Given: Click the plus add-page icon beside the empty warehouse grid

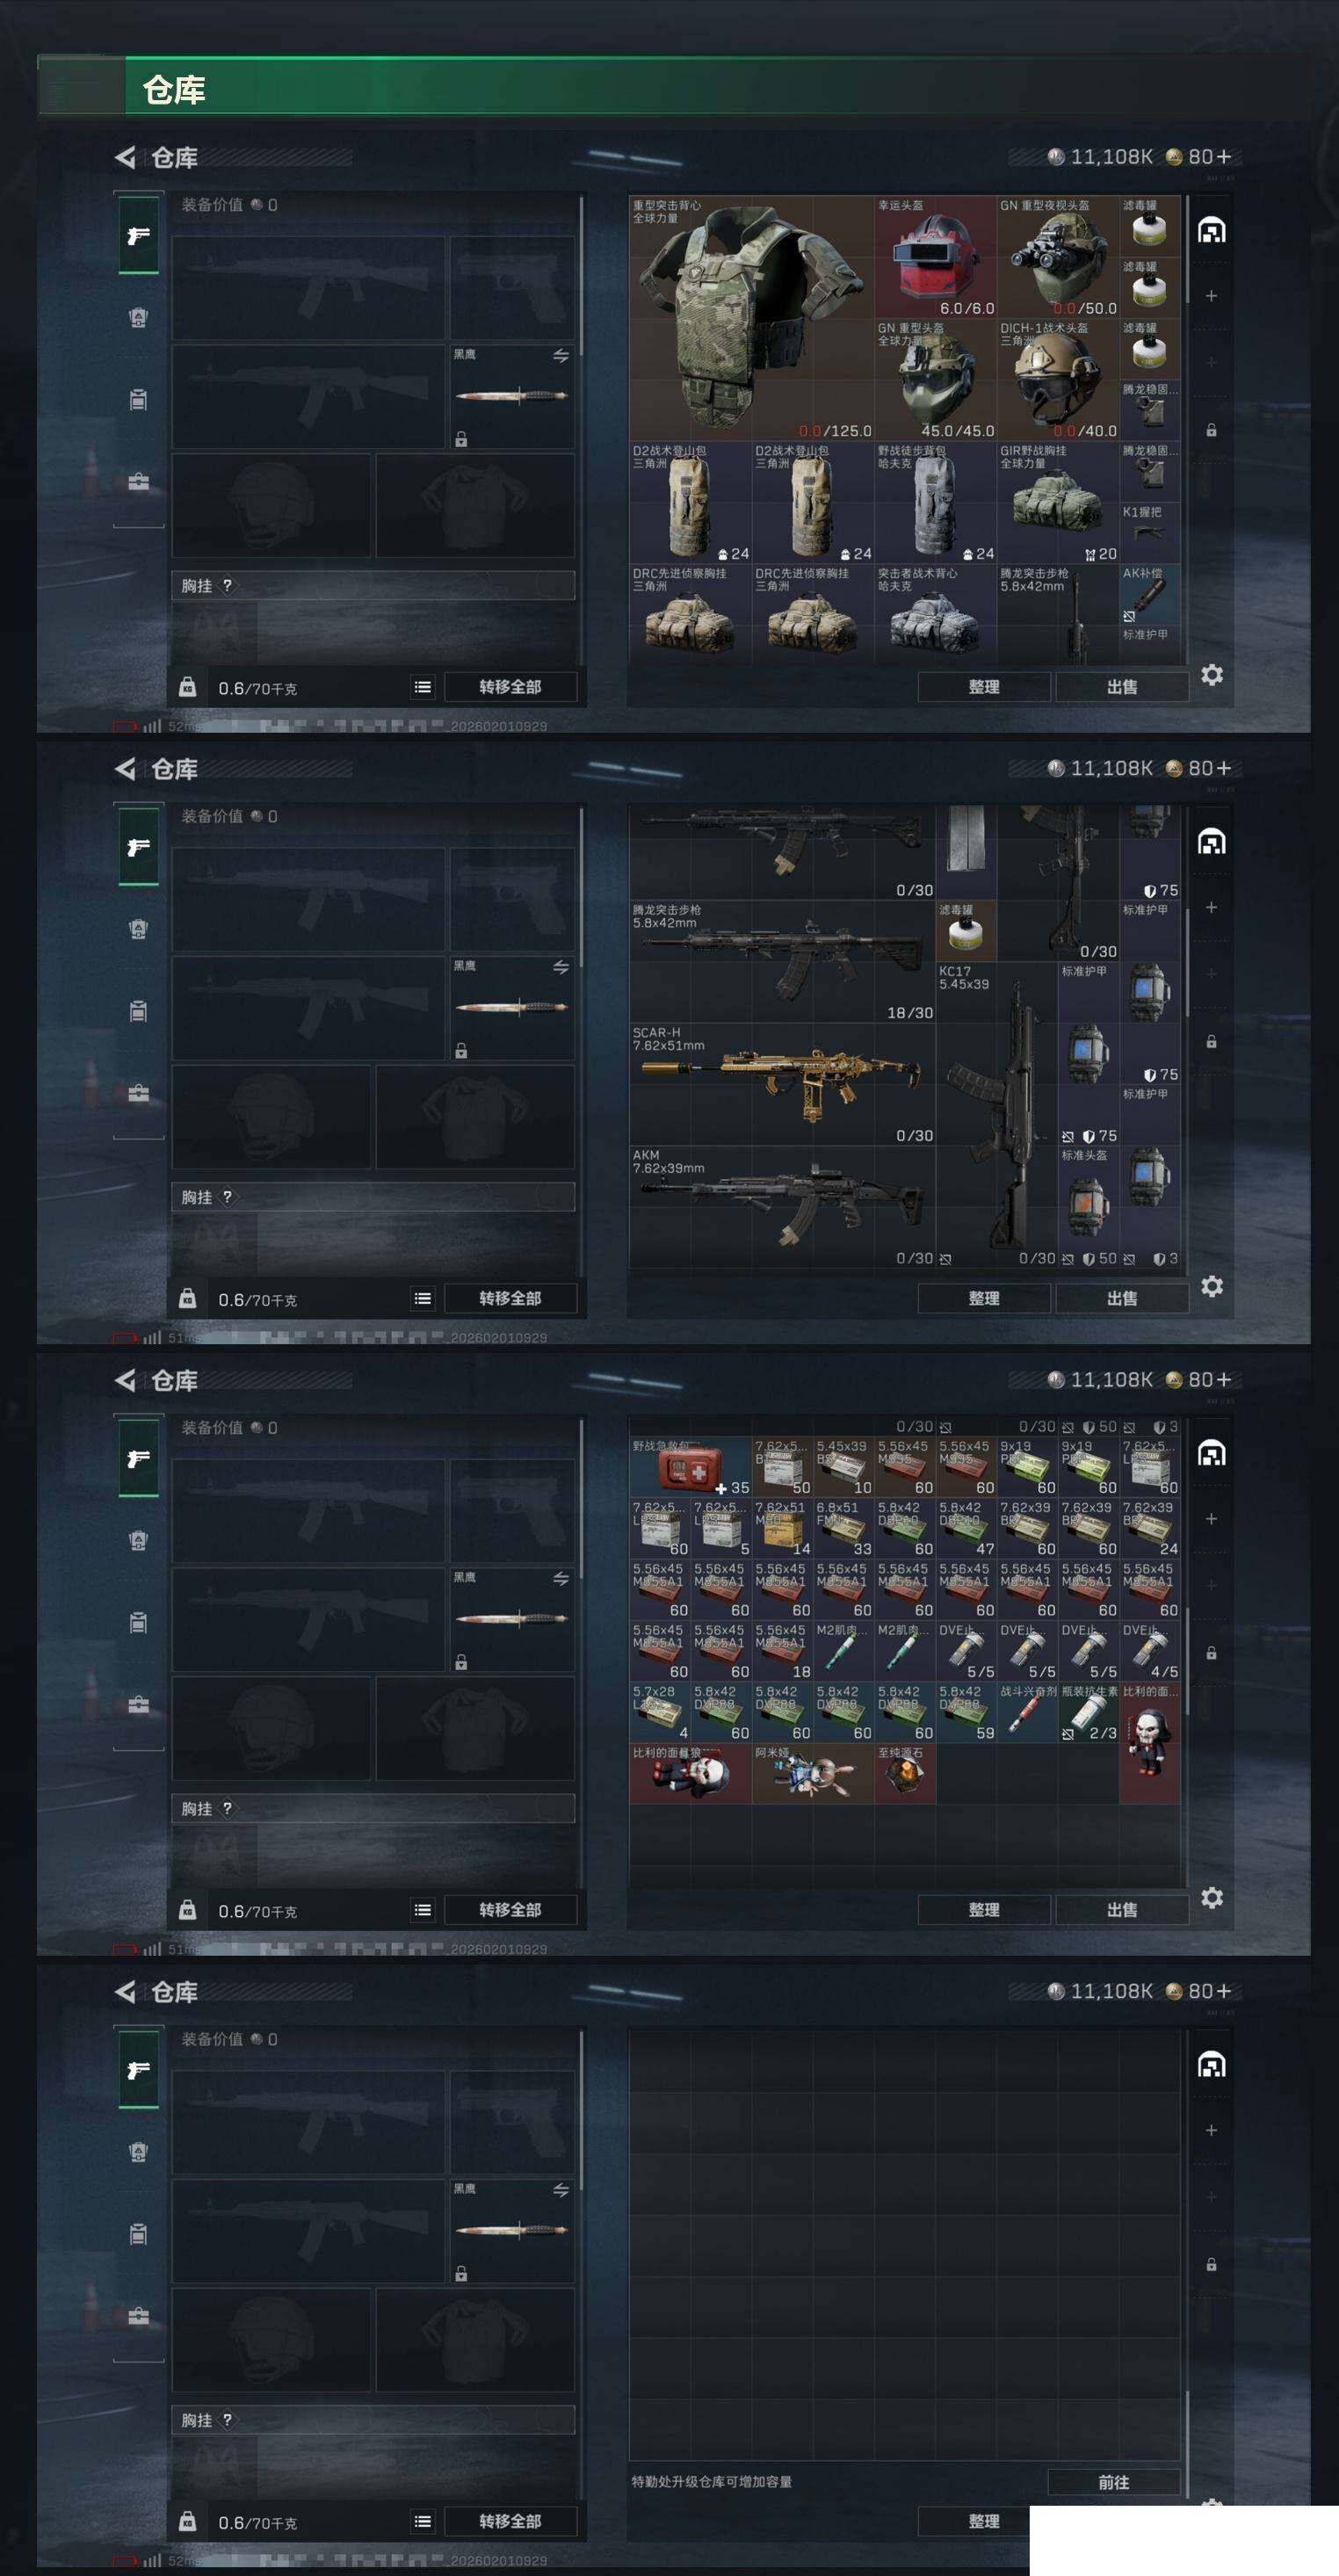Looking at the screenshot, I should pyautogui.click(x=1211, y=2130).
